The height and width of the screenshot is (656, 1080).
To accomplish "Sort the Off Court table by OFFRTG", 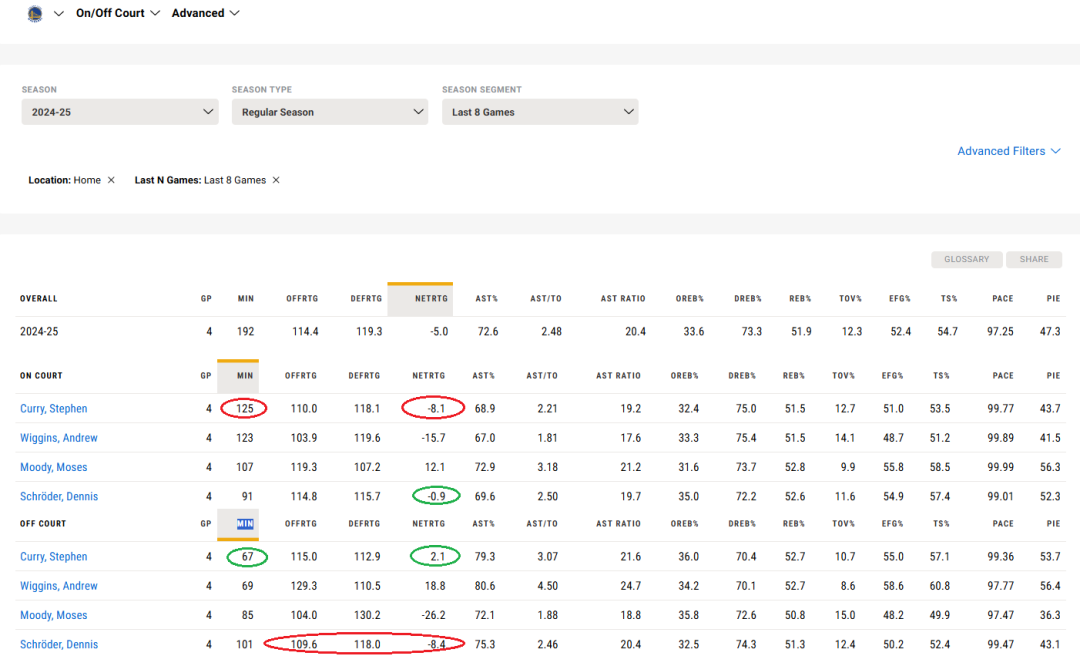I will (x=301, y=524).
